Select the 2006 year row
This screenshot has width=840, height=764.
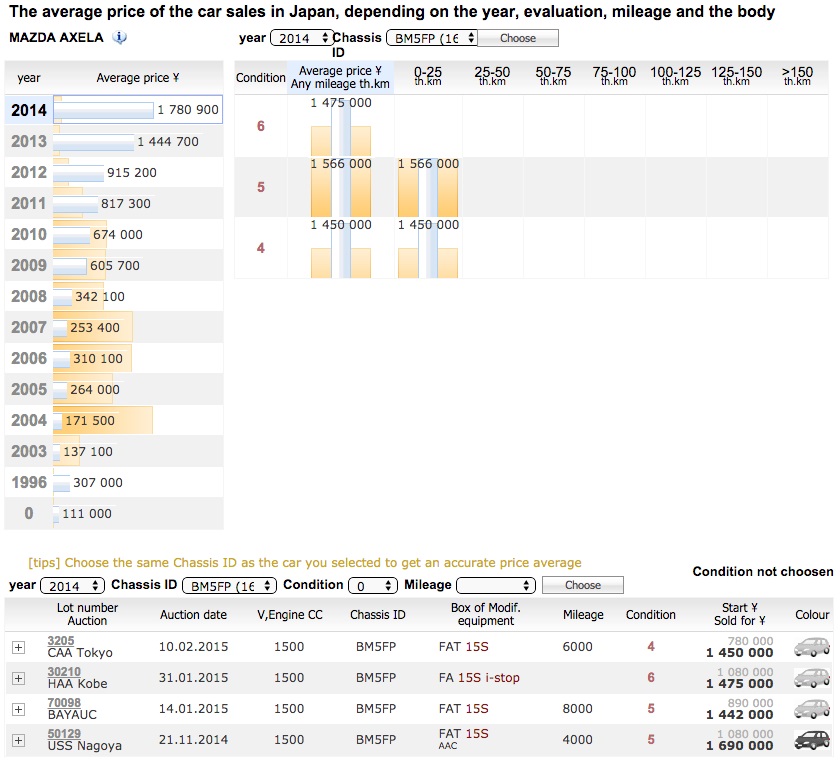tap(114, 359)
